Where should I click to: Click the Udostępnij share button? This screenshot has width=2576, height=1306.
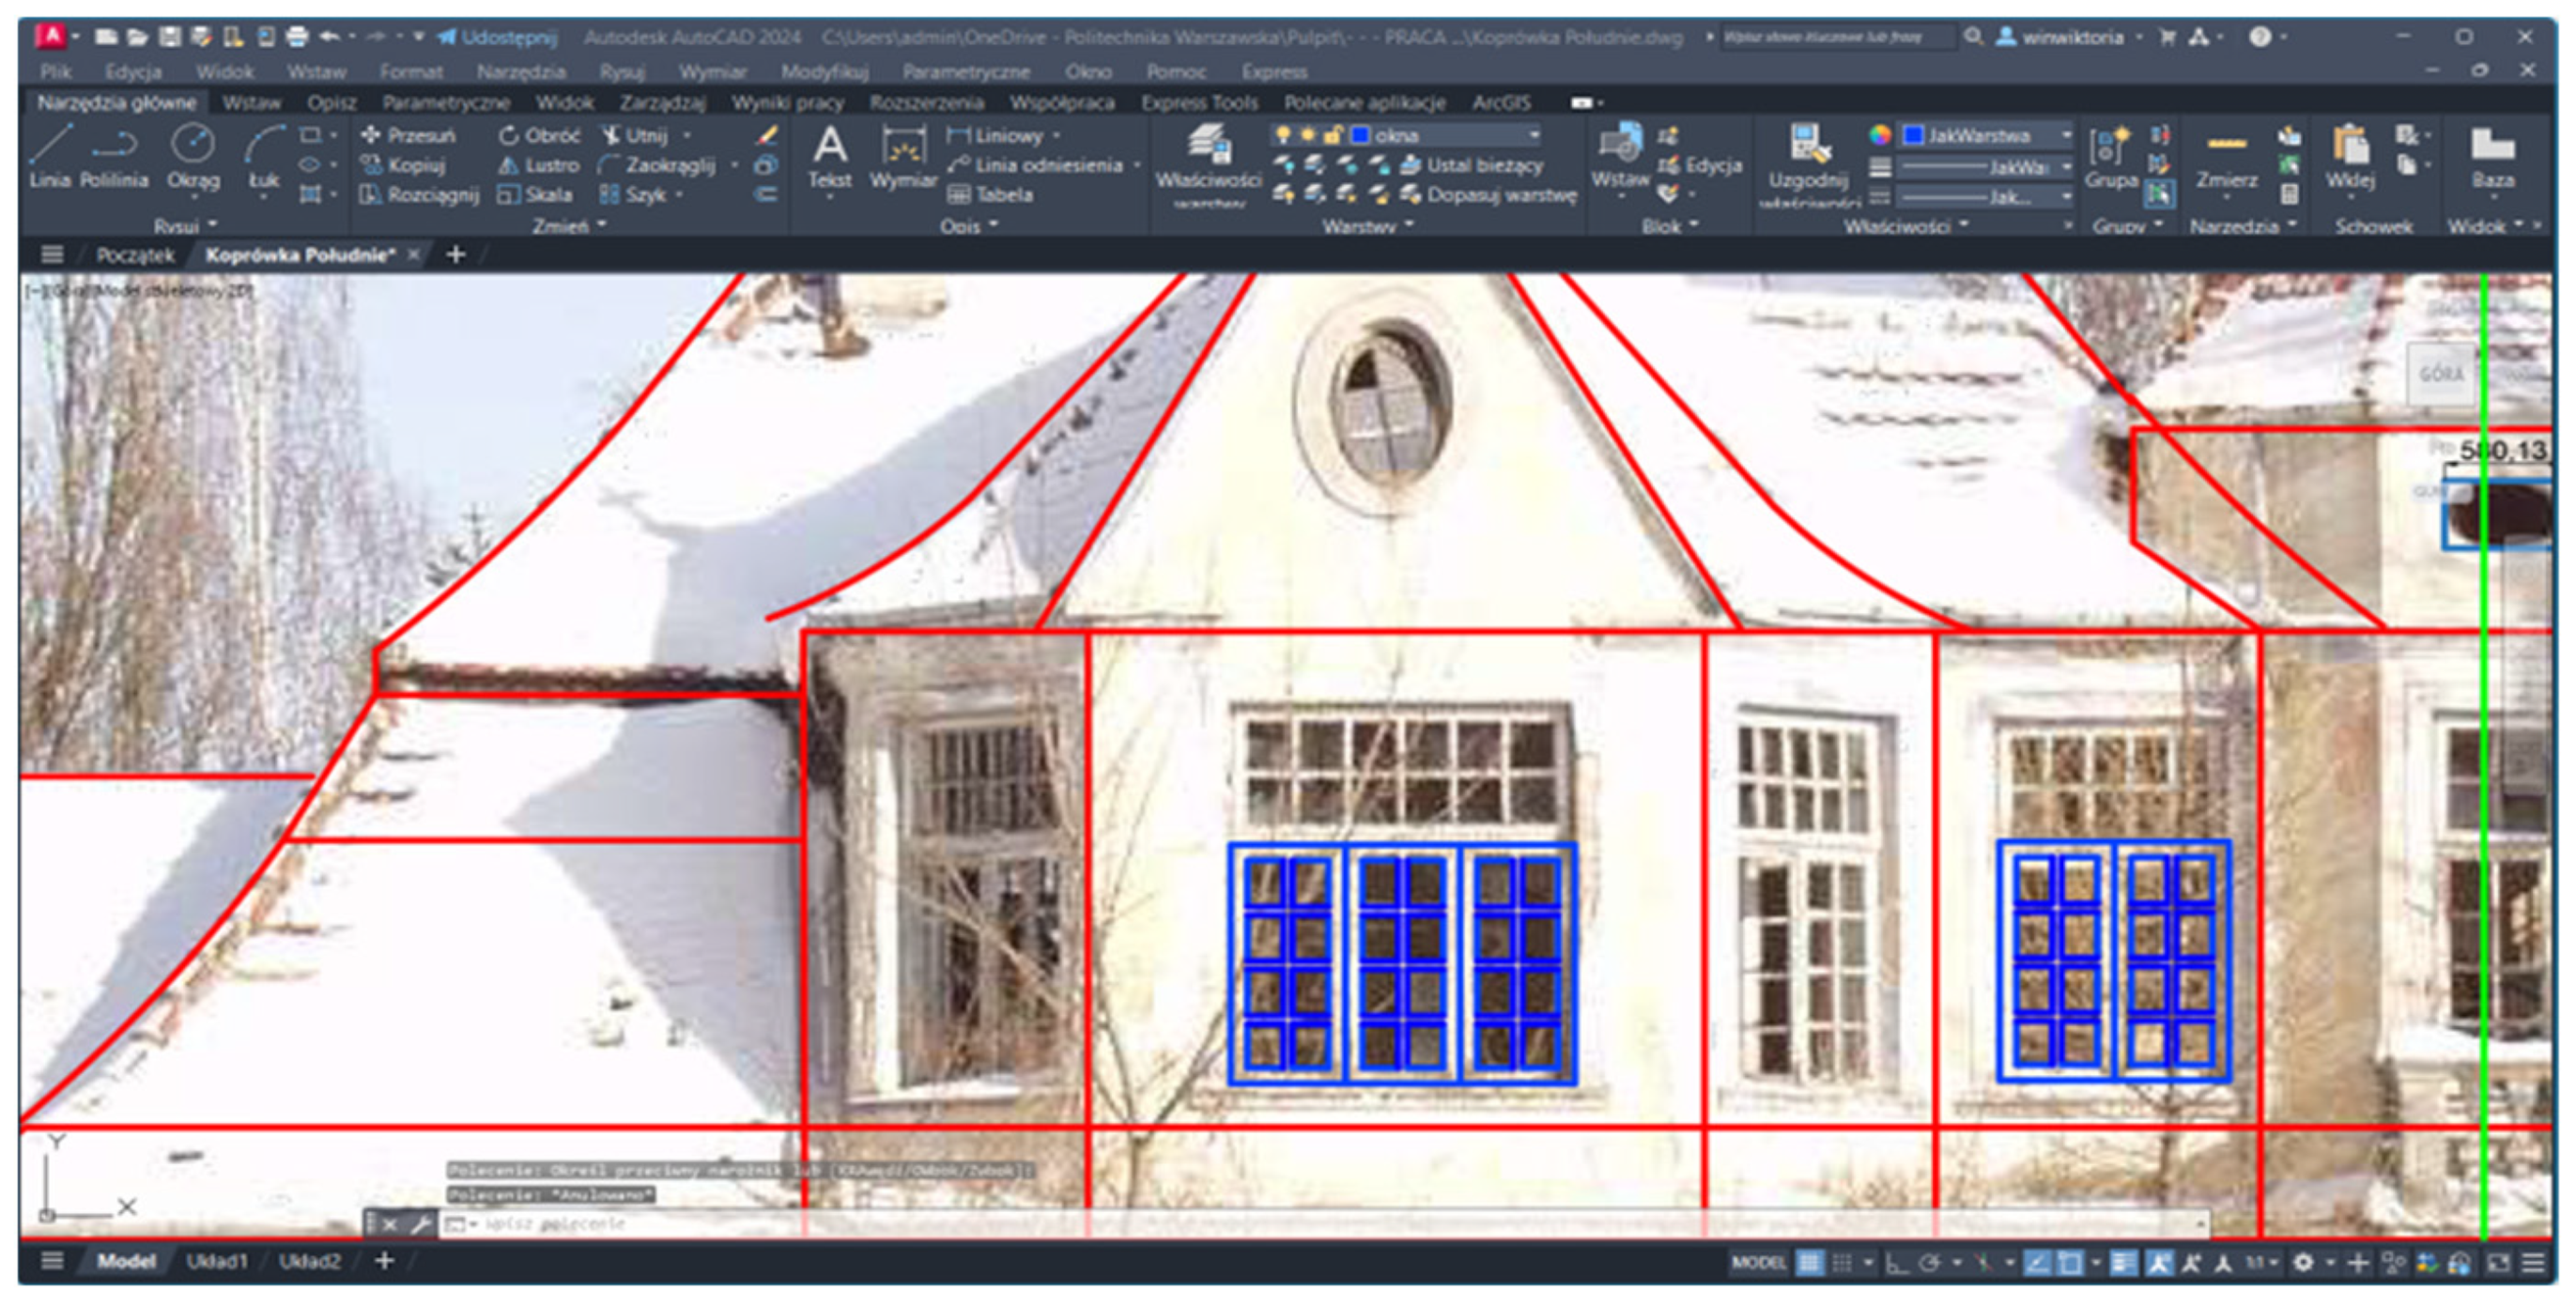pyautogui.click(x=497, y=37)
